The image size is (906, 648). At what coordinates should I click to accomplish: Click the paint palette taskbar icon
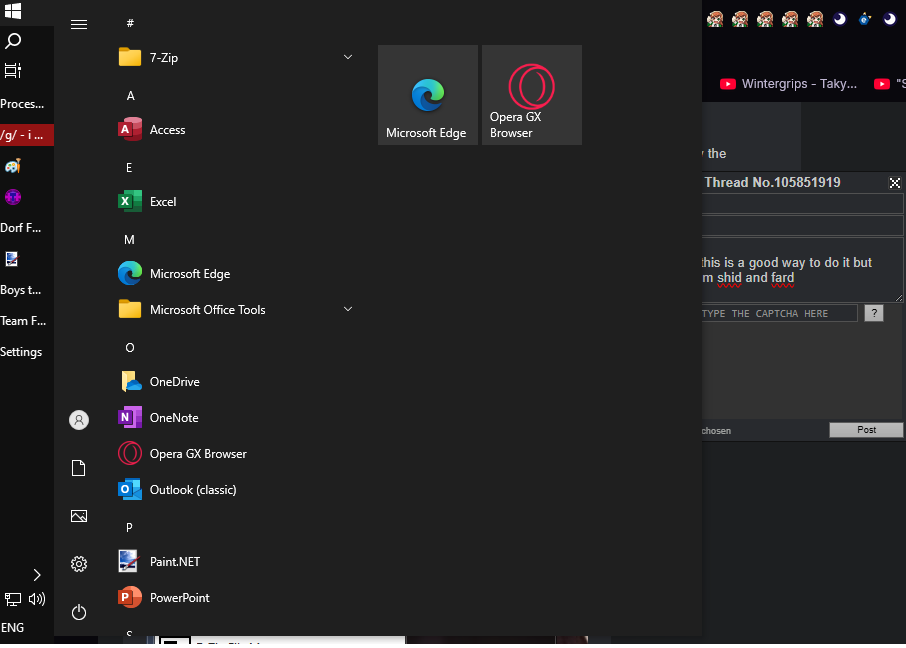tap(13, 166)
